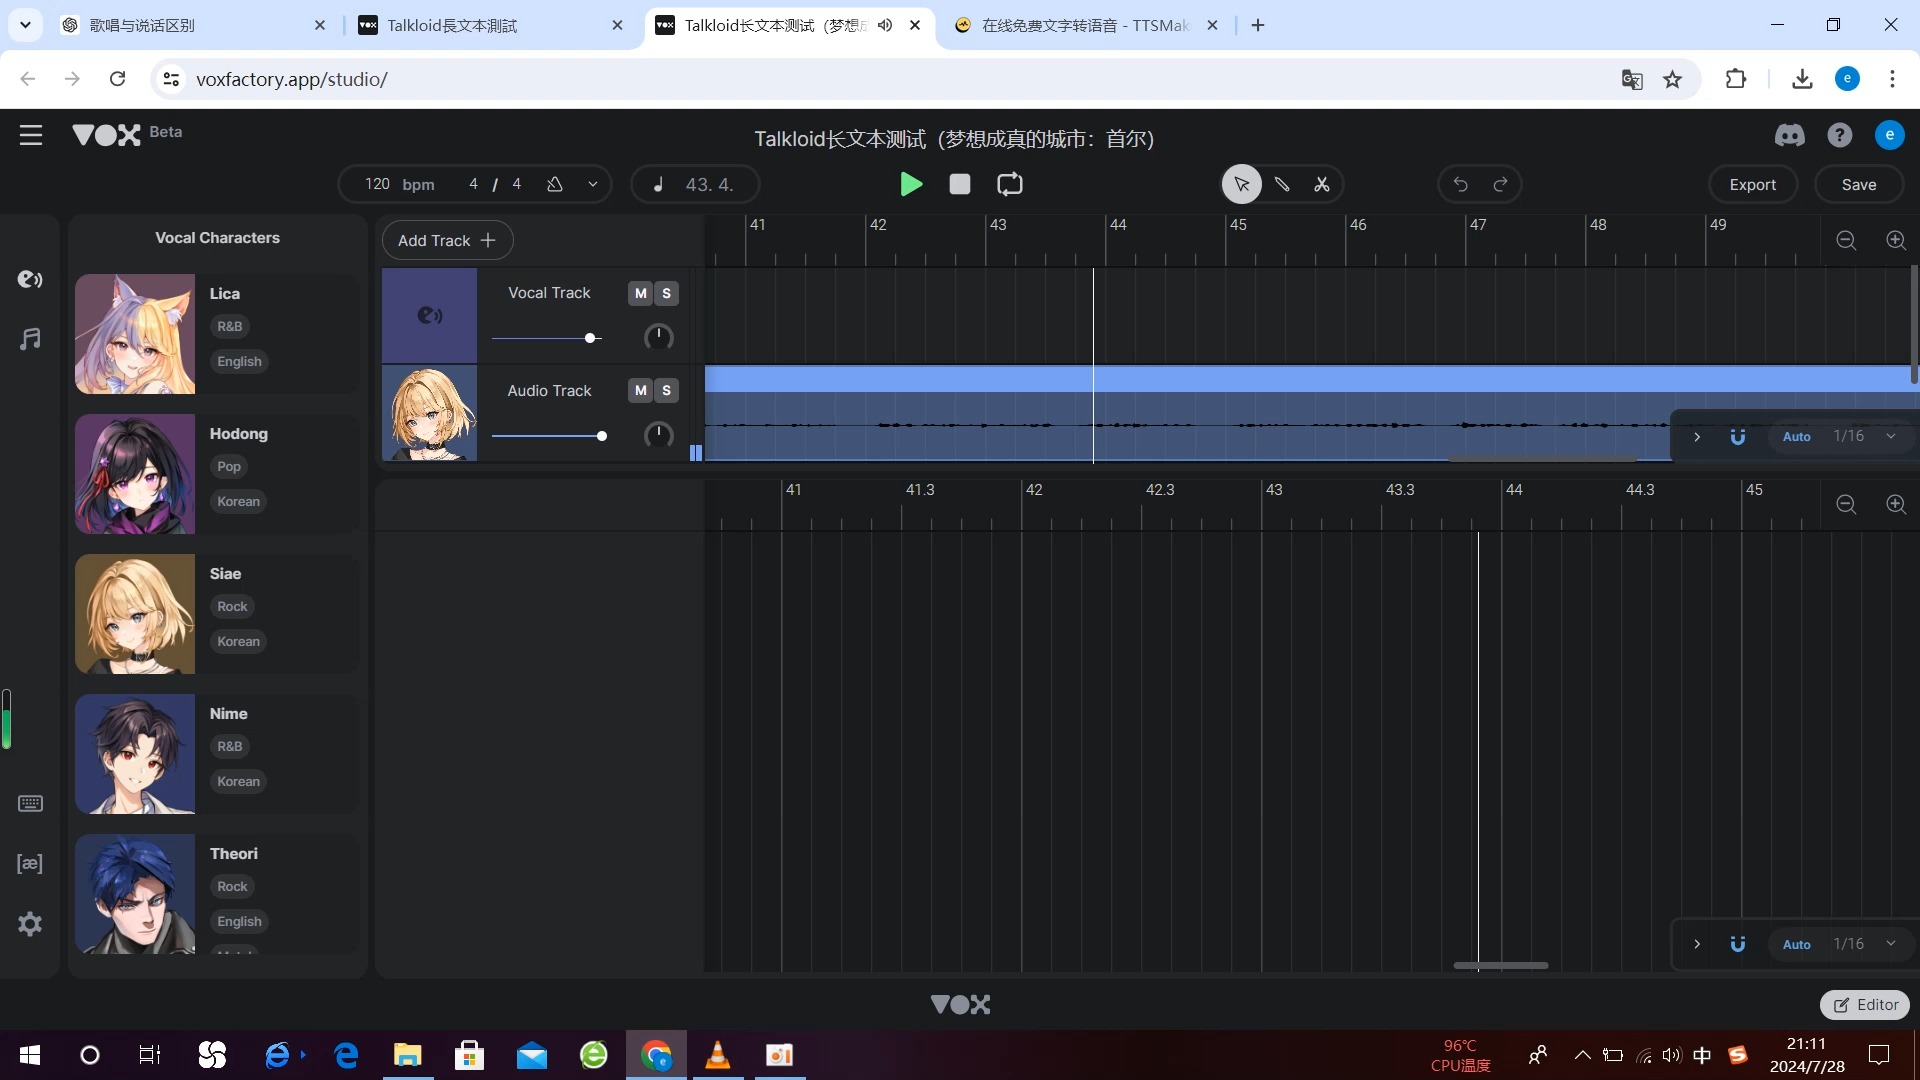
Task: Click the Export button
Action: coord(1753,185)
